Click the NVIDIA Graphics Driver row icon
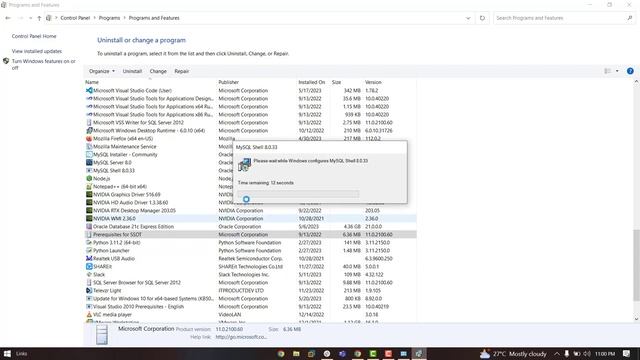The image size is (640, 360). click(x=89, y=194)
